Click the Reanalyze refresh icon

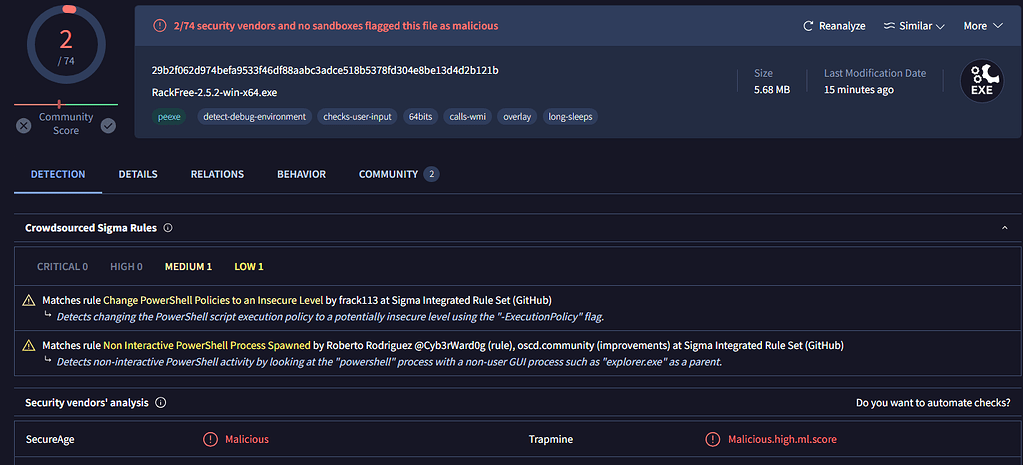tap(810, 26)
